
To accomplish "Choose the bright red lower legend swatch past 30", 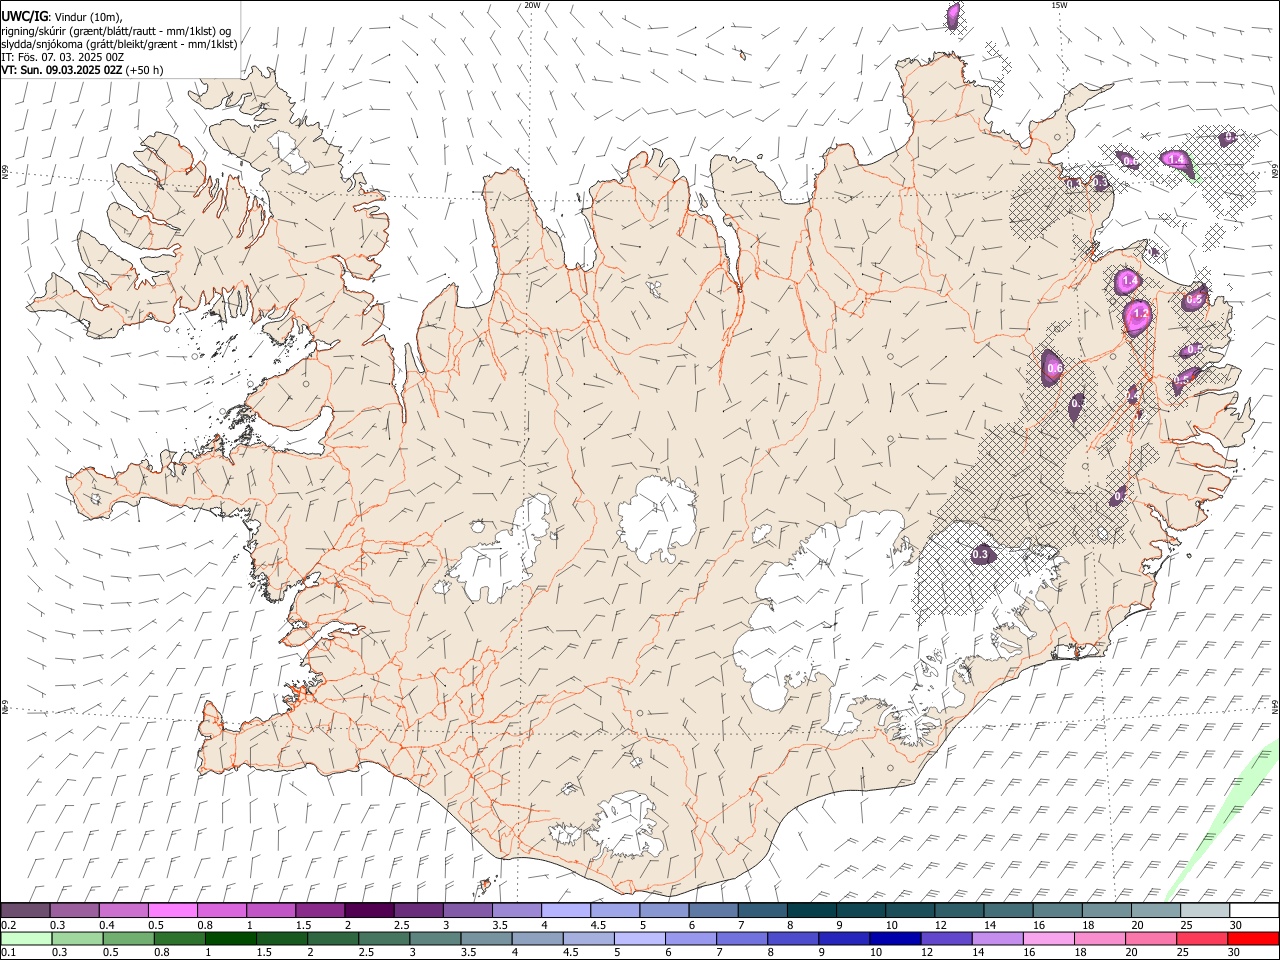I will point(1252,939).
